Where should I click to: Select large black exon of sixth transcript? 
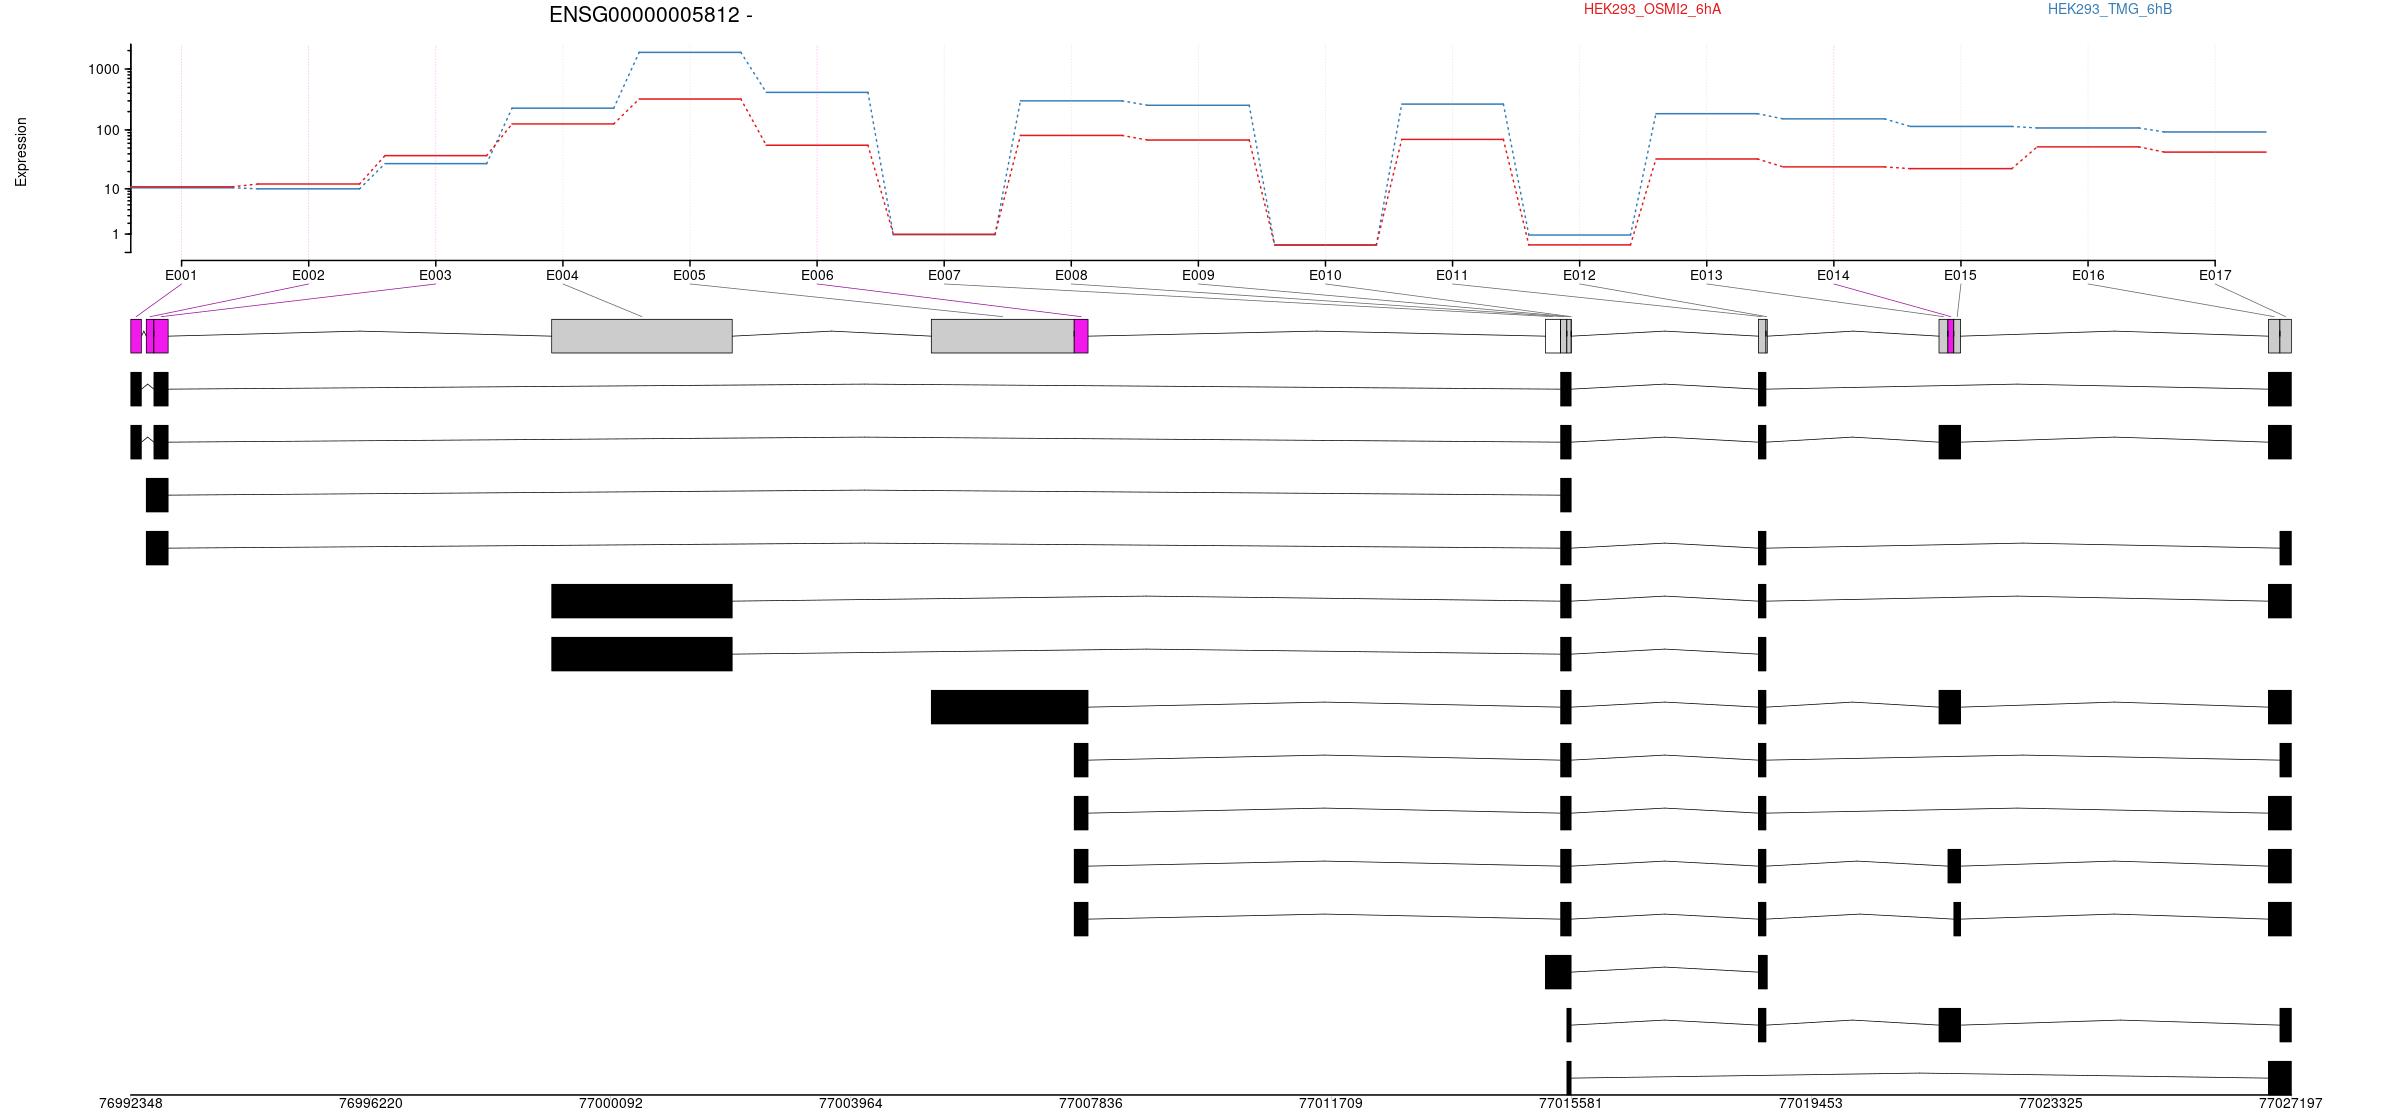tap(642, 654)
